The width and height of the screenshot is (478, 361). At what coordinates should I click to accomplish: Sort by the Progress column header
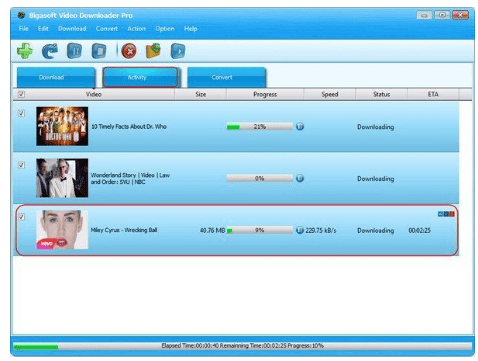[x=265, y=94]
